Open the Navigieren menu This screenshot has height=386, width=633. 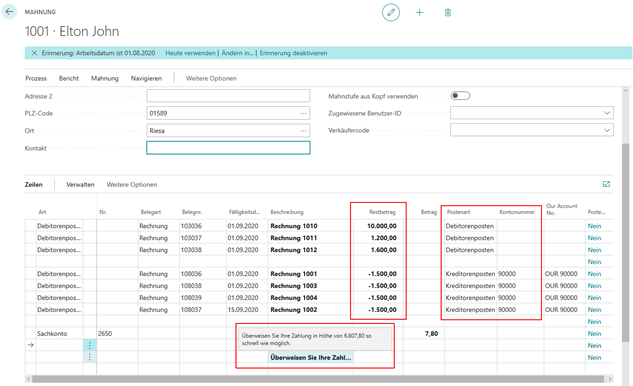tap(146, 78)
